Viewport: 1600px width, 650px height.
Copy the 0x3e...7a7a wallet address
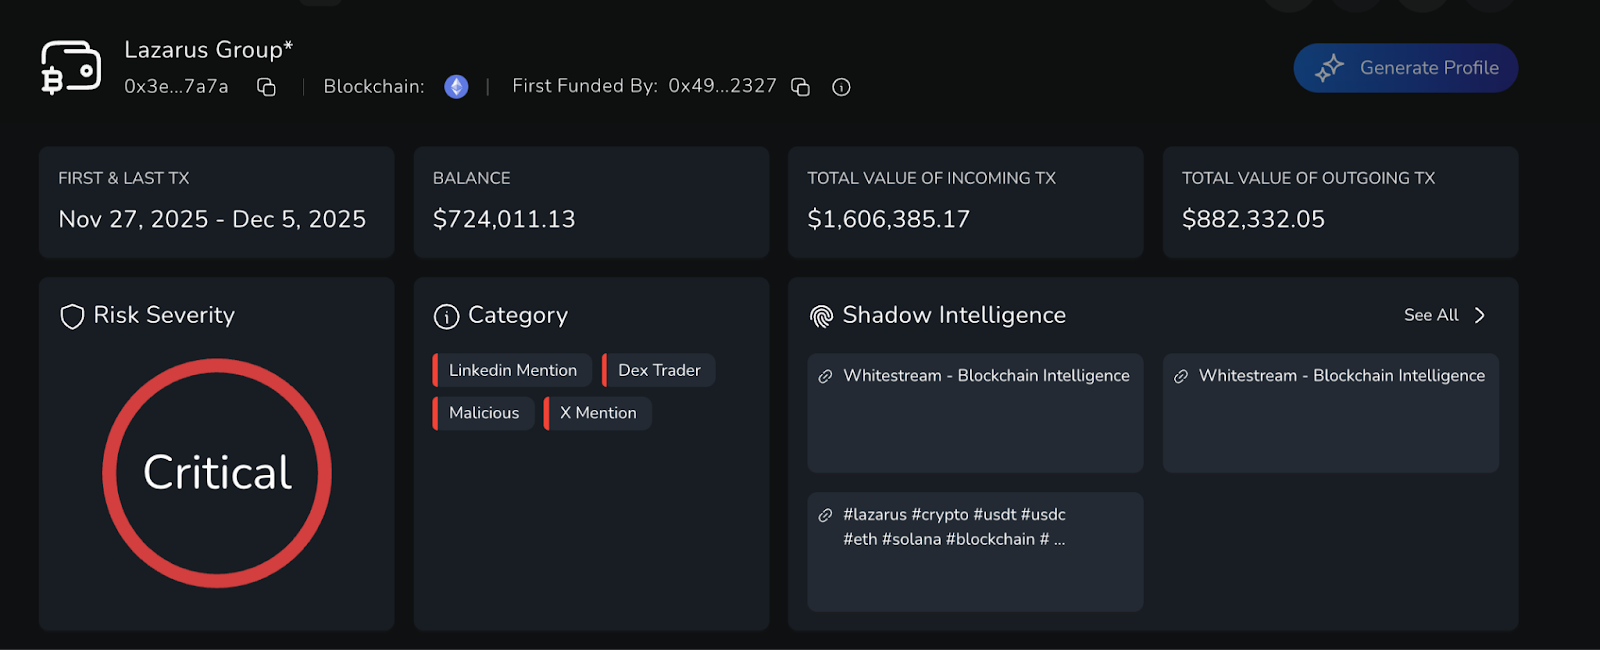(x=266, y=87)
